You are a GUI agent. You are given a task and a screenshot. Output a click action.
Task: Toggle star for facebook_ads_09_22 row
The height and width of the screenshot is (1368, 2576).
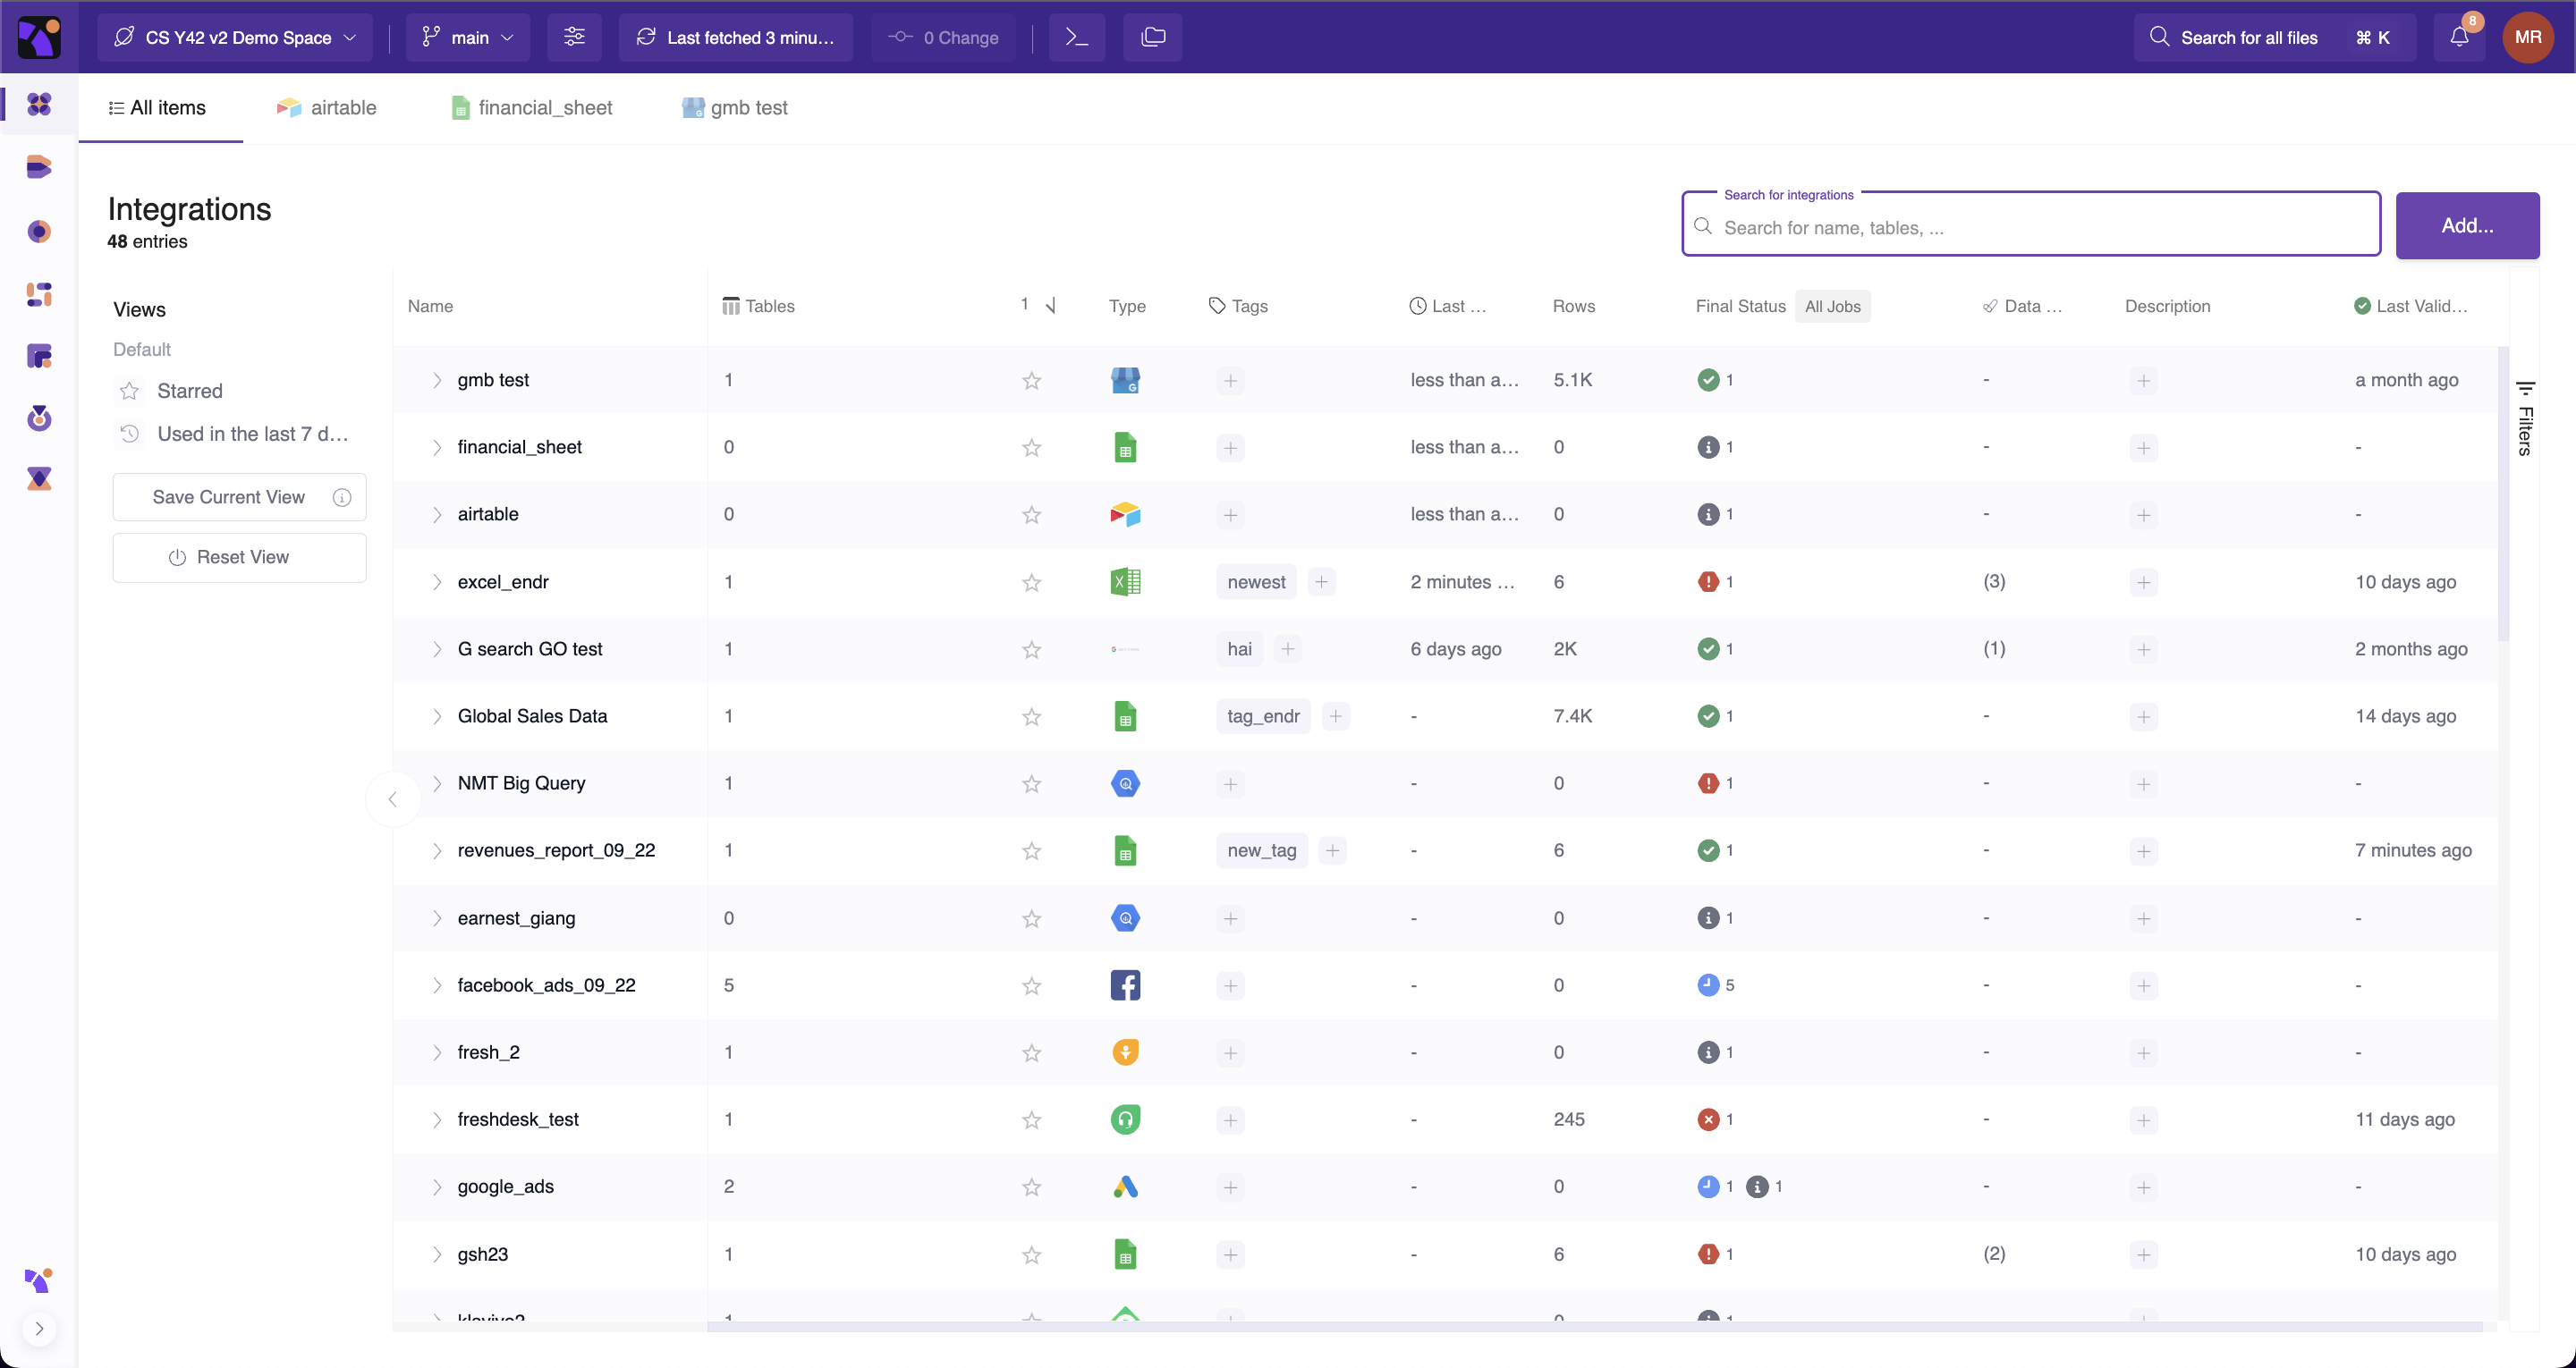point(1031,986)
